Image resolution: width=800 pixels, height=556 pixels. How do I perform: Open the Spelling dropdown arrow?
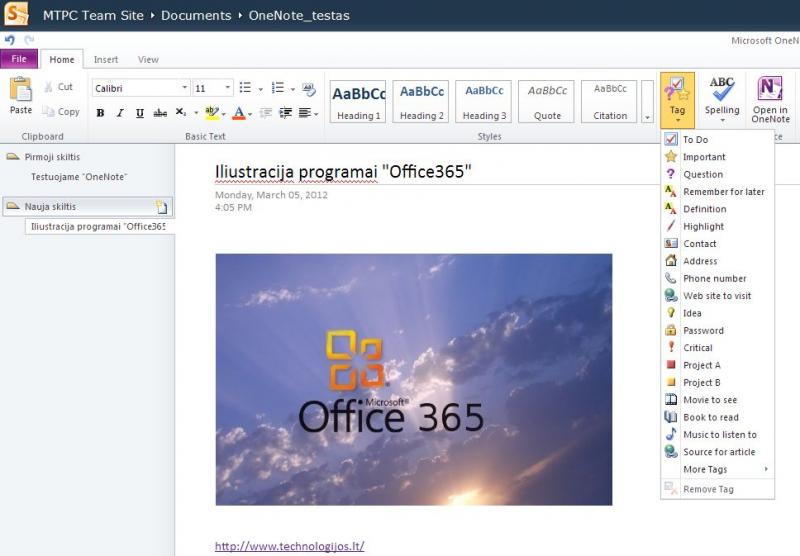click(722, 120)
